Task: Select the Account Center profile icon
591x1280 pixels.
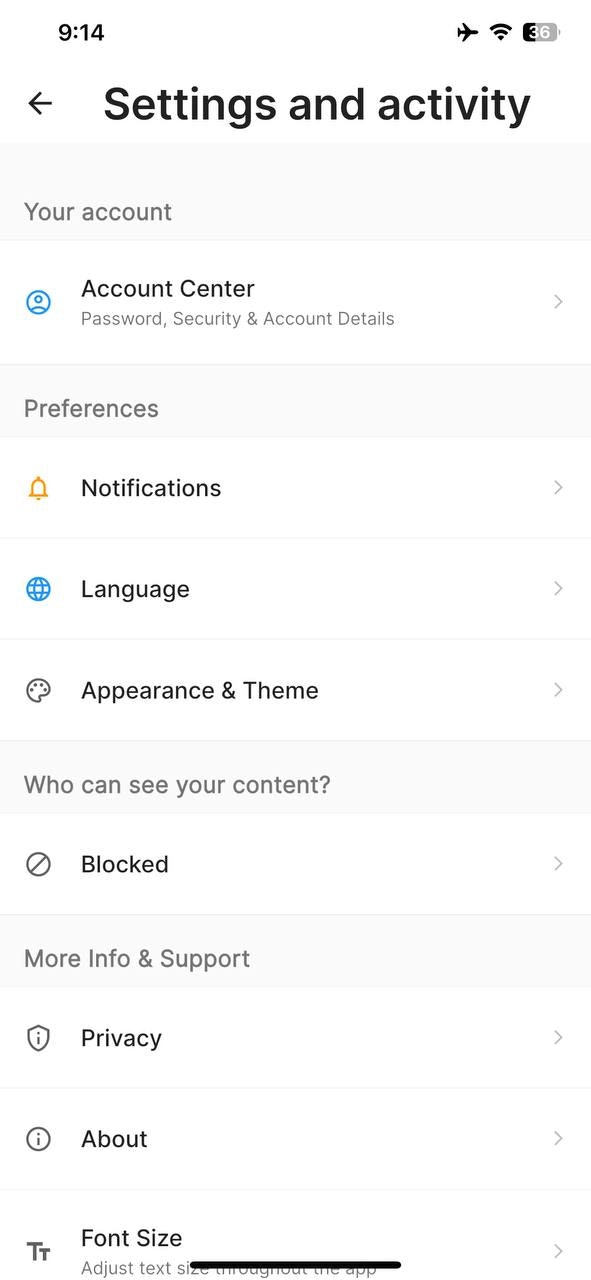Action: [x=38, y=301]
